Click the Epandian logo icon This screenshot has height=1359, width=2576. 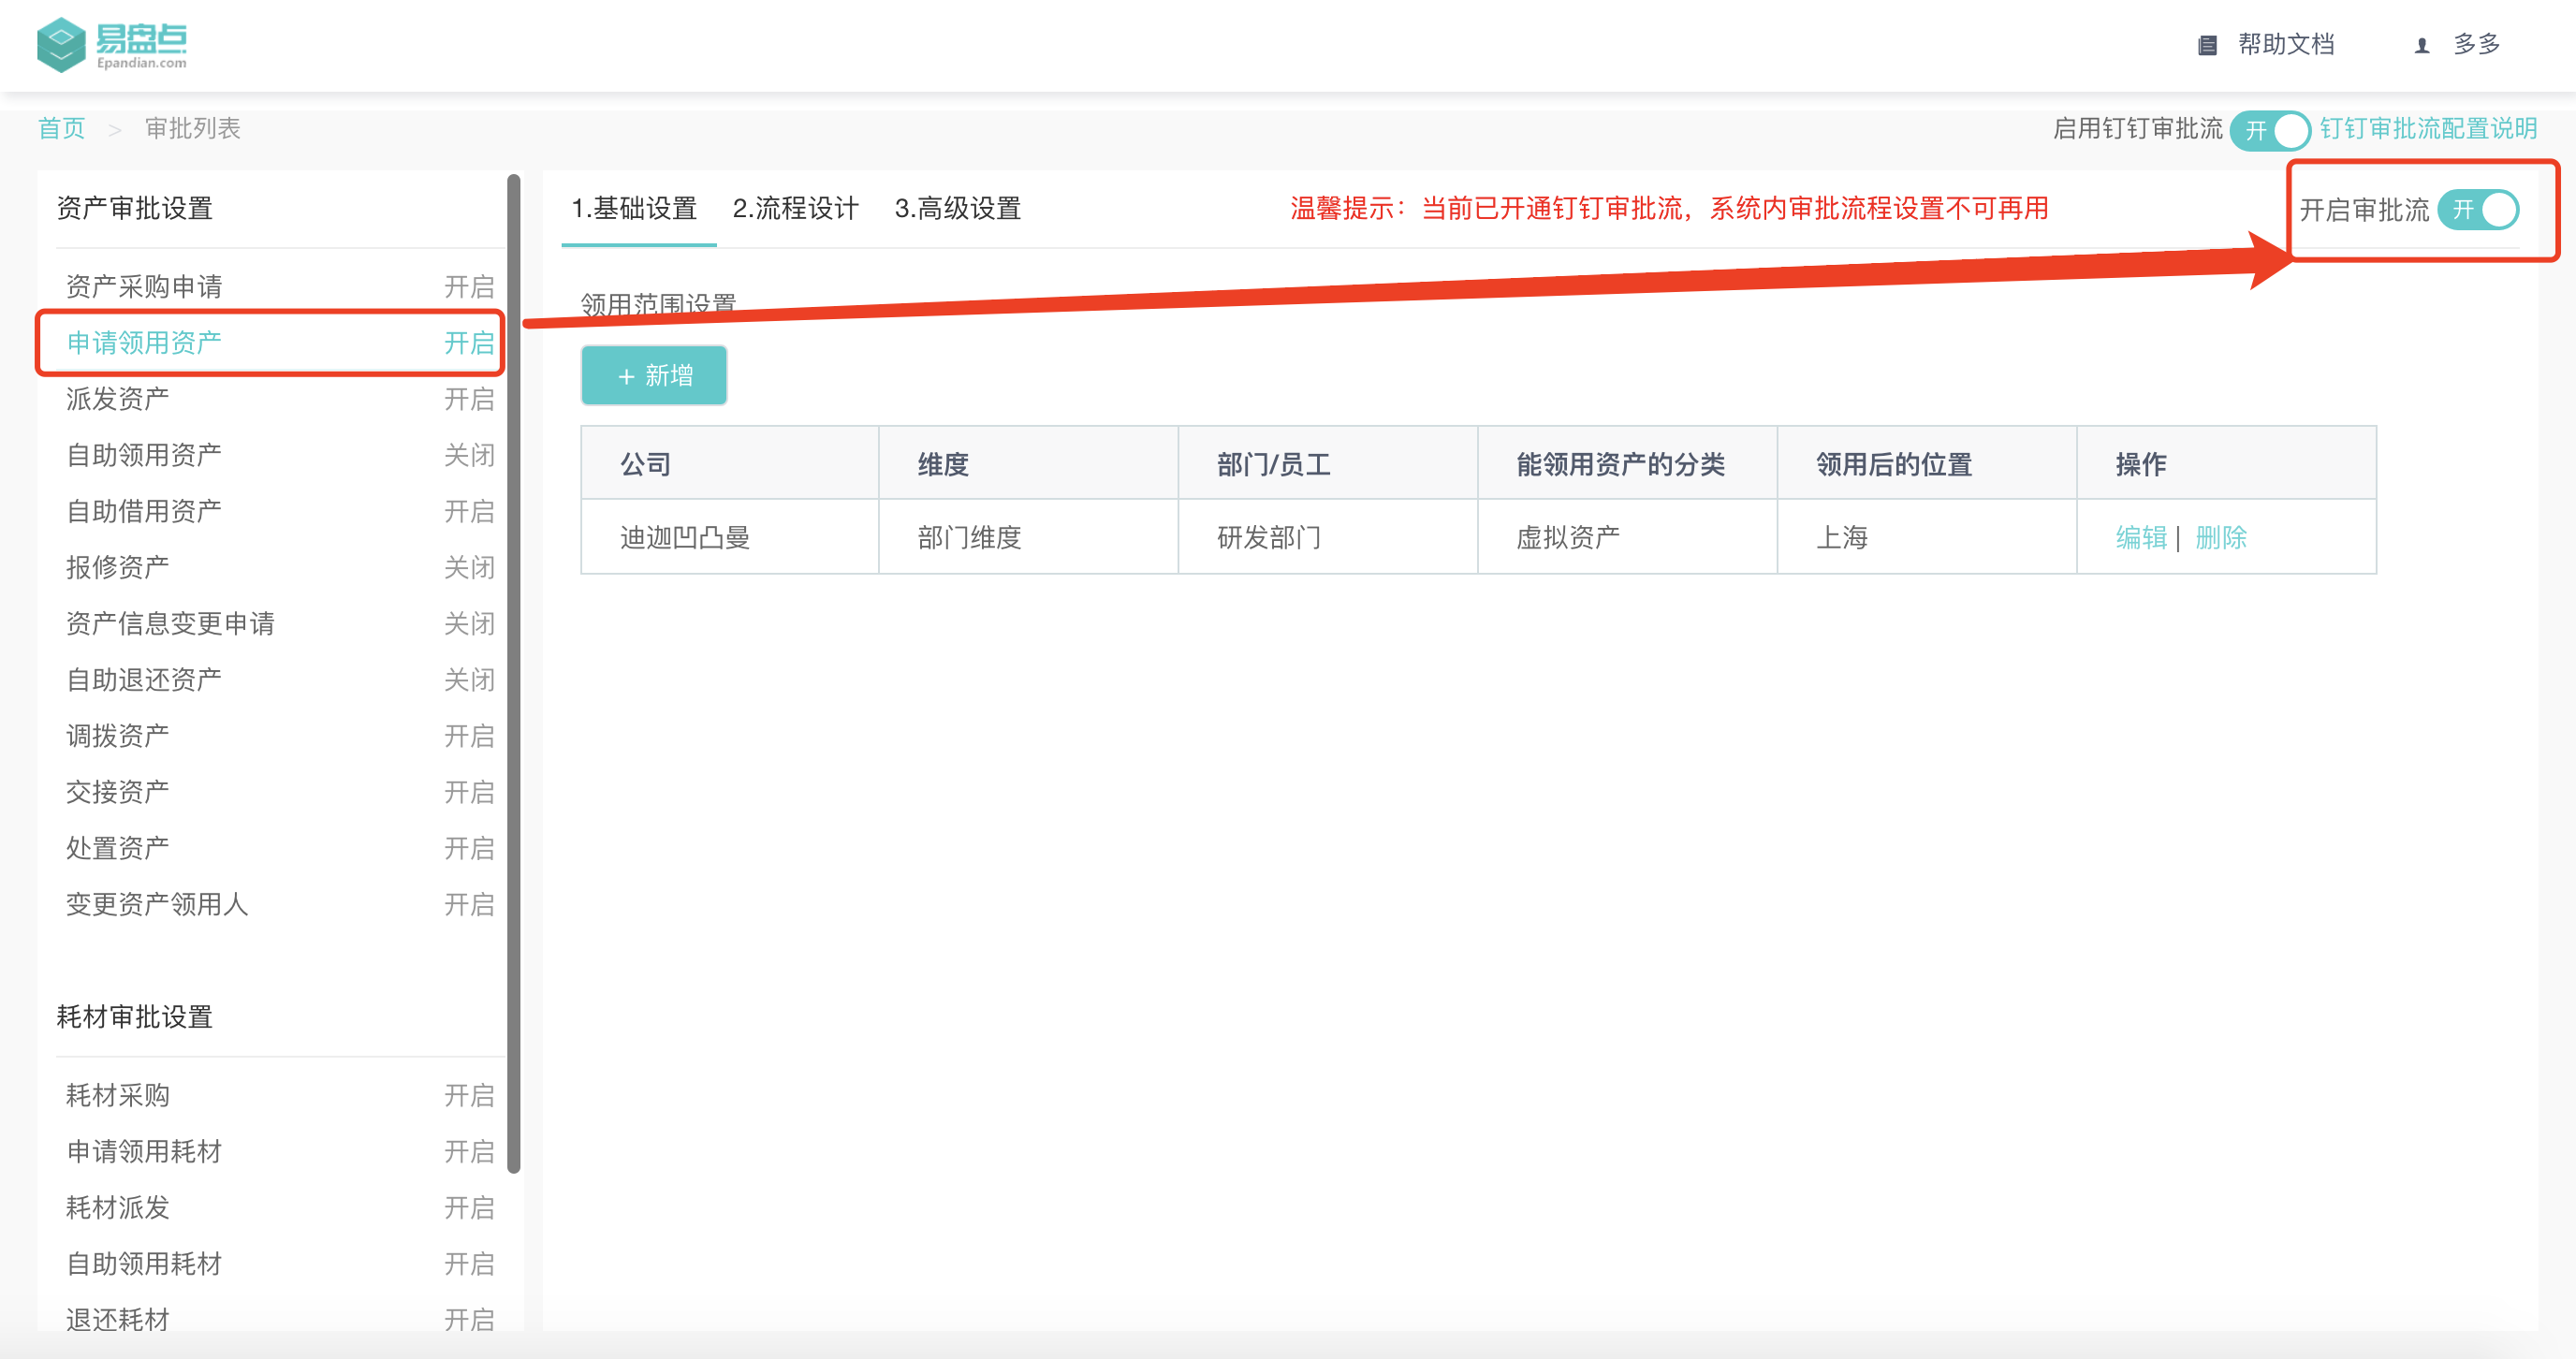(x=61, y=45)
